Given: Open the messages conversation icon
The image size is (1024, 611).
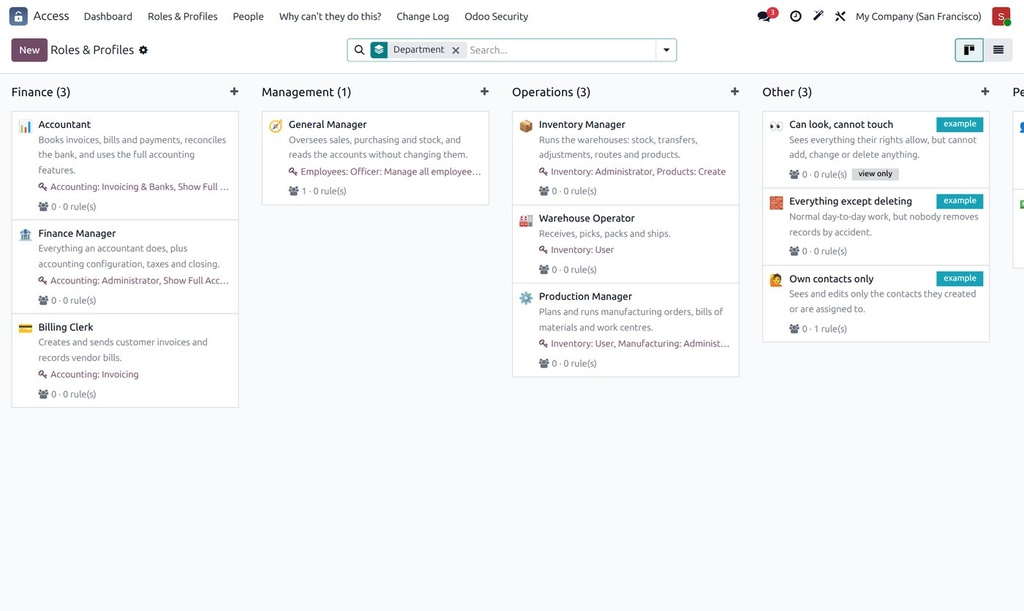Looking at the screenshot, I should click(764, 16).
